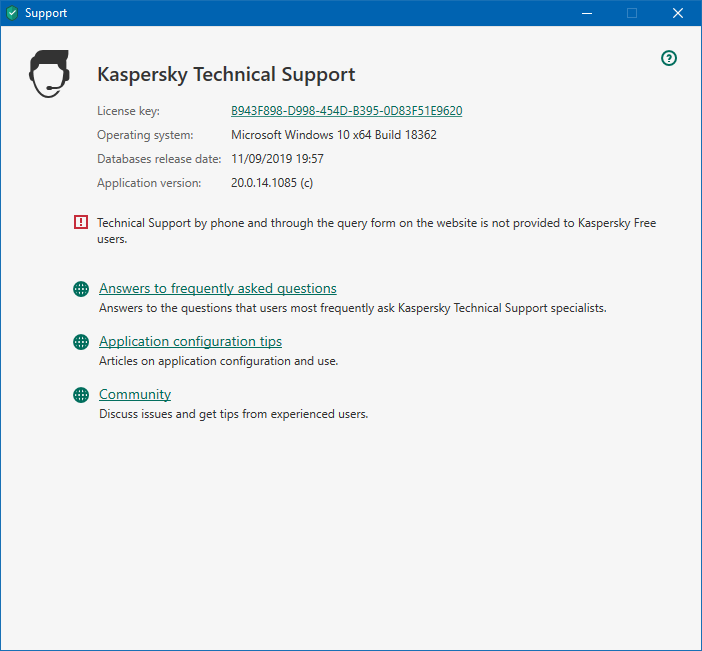Image resolution: width=702 pixels, height=651 pixels.
Task: Click the Kaspersky Technical Support heading
Action: click(226, 74)
